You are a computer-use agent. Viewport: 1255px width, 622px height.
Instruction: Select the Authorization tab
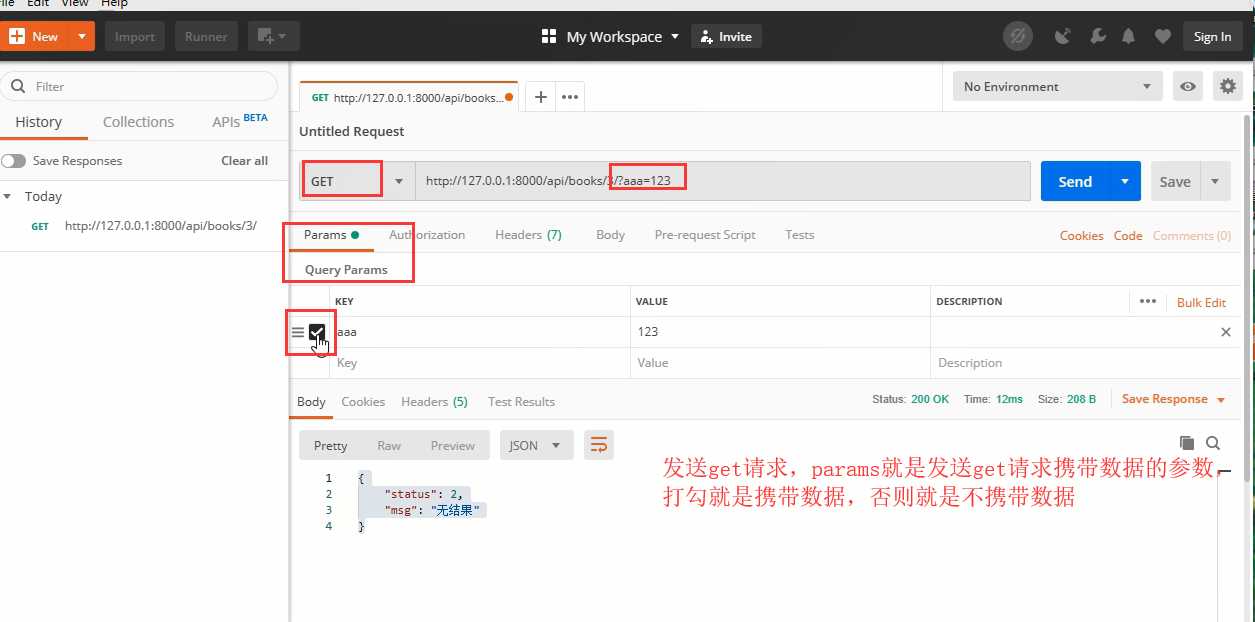pyautogui.click(x=427, y=235)
